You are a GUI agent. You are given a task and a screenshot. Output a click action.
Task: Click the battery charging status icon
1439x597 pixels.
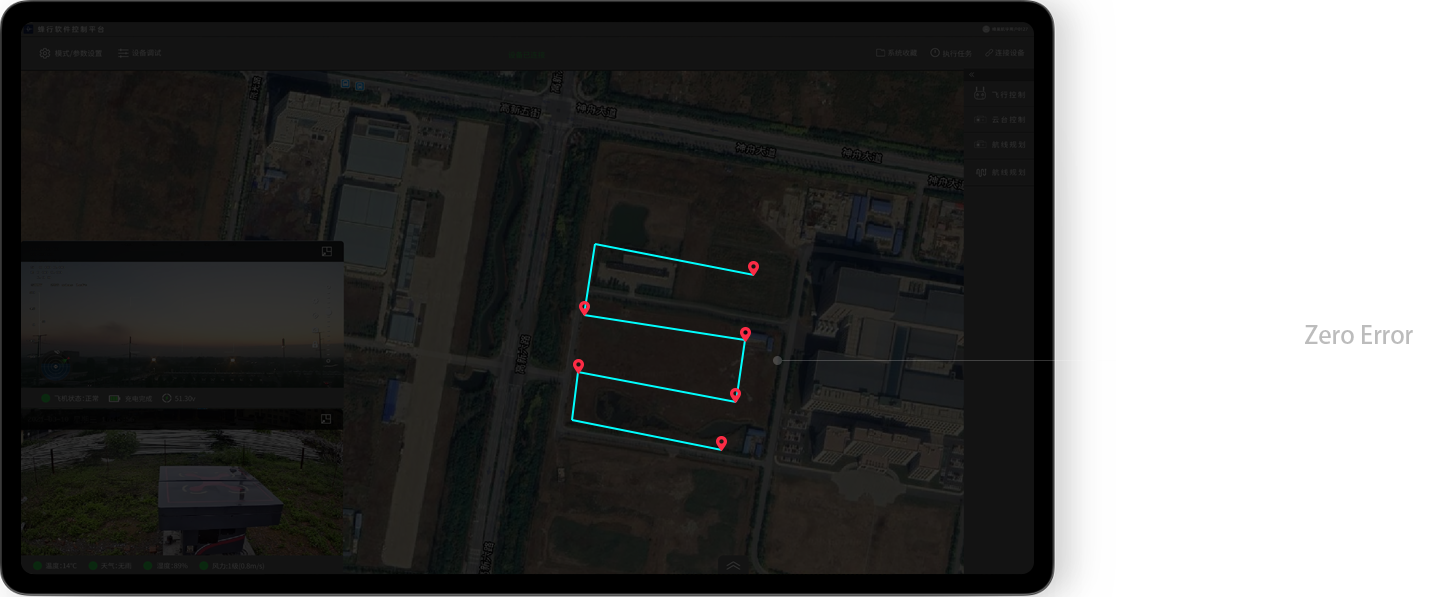point(114,399)
